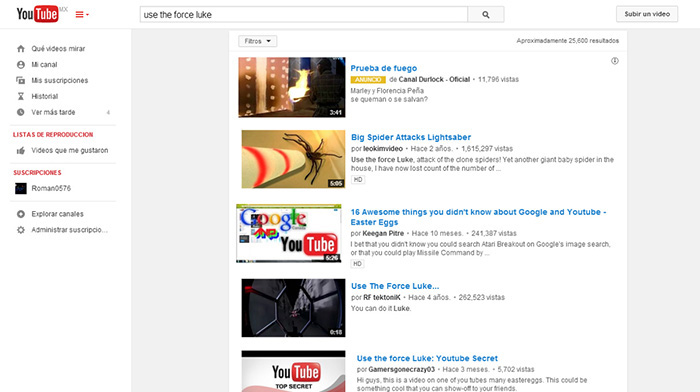Click the Explorar canales plus icon
This screenshot has width=700, height=392.
(x=21, y=214)
